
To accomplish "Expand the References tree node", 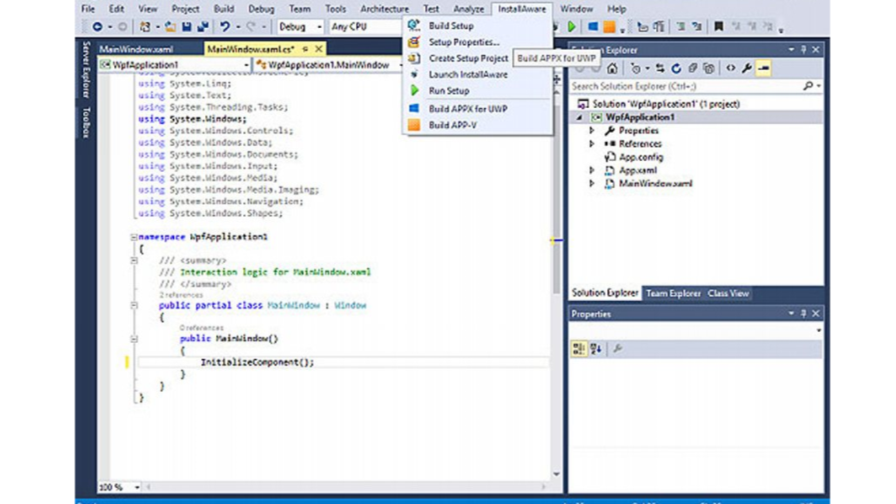I will click(x=592, y=144).
